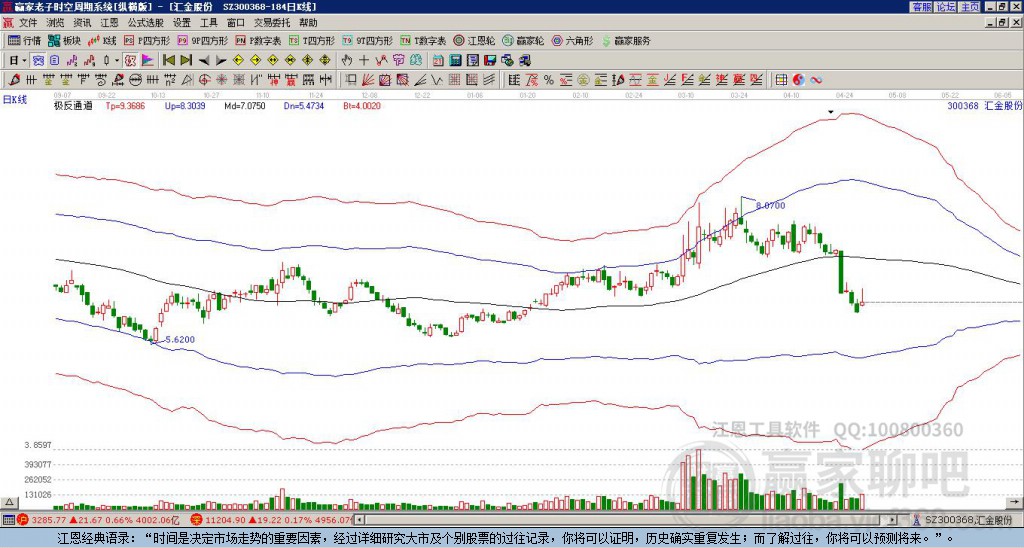Open the 9P四方形 tool
Viewport: 1024px width, 548px height.
point(202,40)
